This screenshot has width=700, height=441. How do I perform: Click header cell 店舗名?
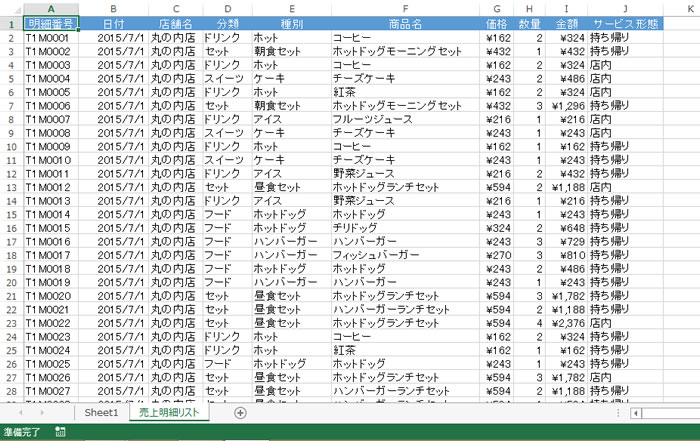click(176, 24)
